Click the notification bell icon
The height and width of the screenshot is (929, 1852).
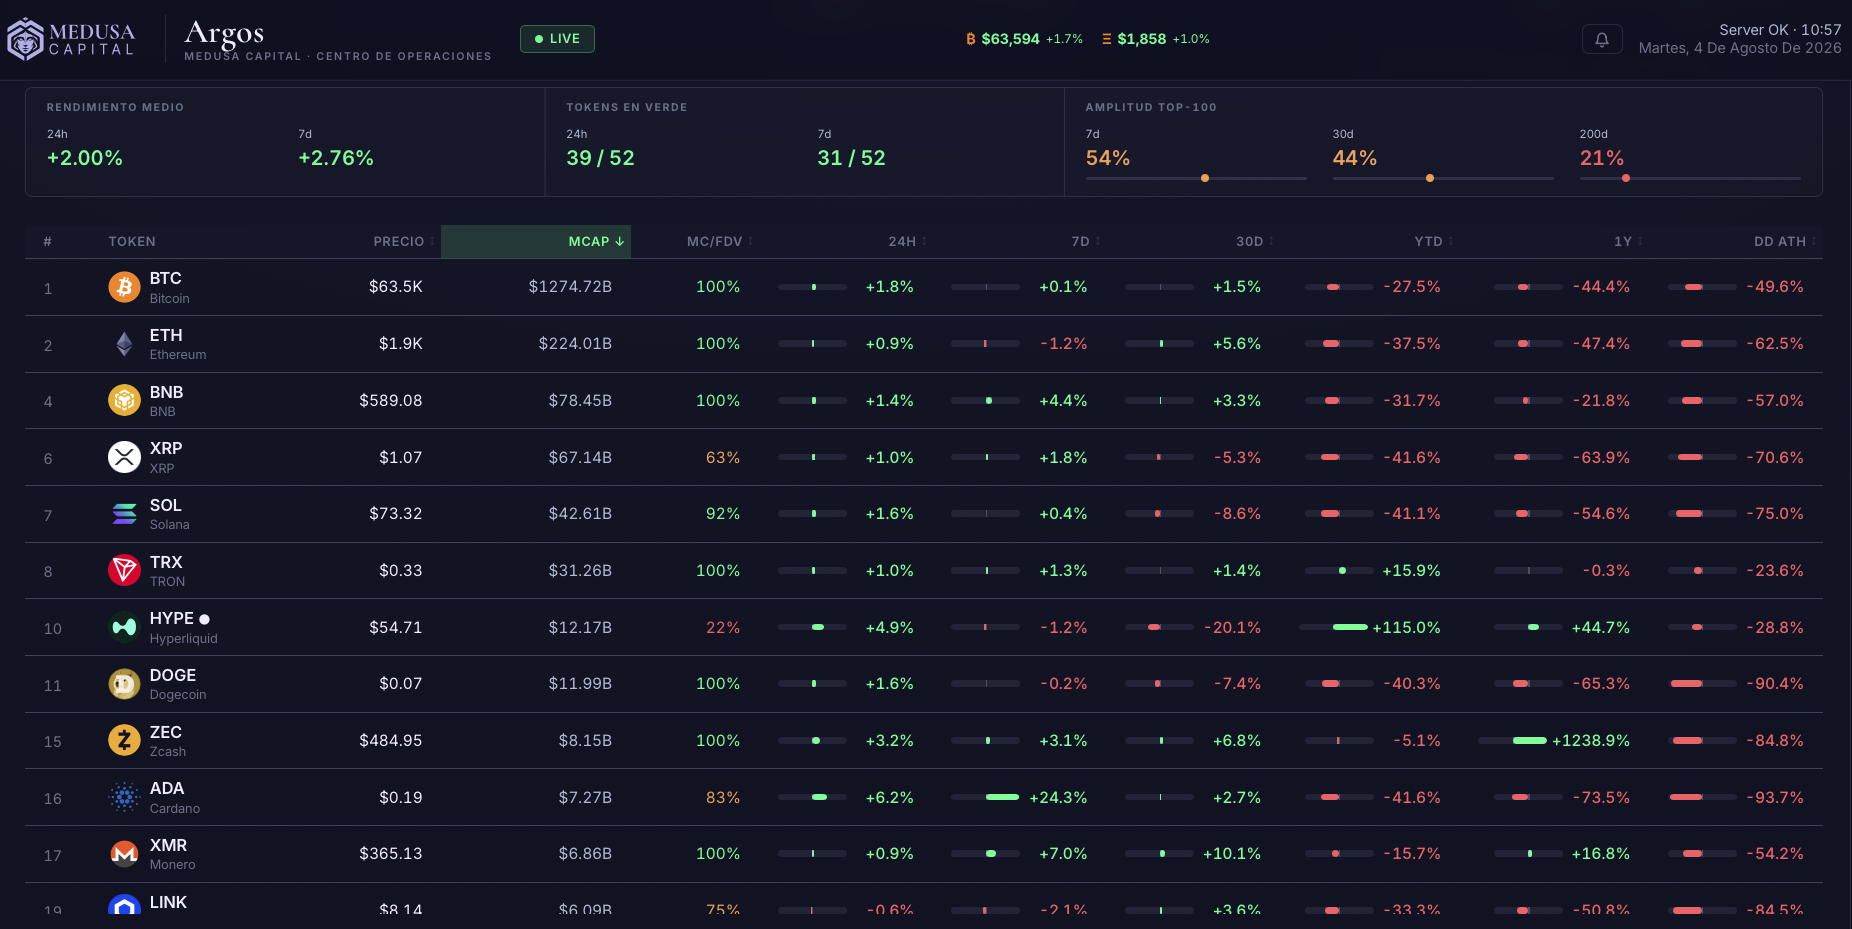1602,39
